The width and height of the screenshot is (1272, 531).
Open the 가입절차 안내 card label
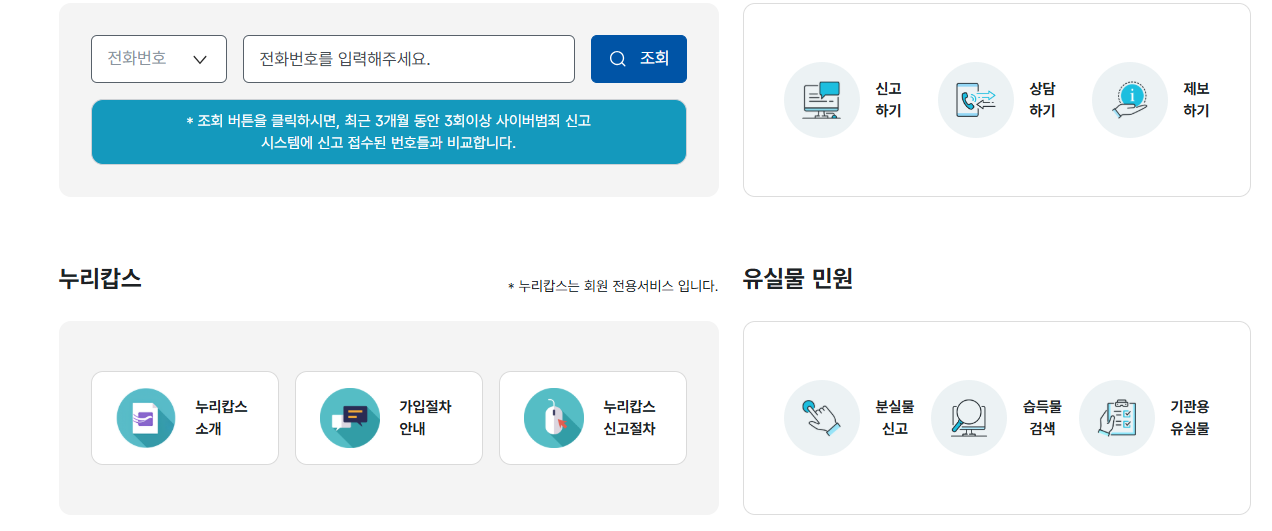click(425, 418)
